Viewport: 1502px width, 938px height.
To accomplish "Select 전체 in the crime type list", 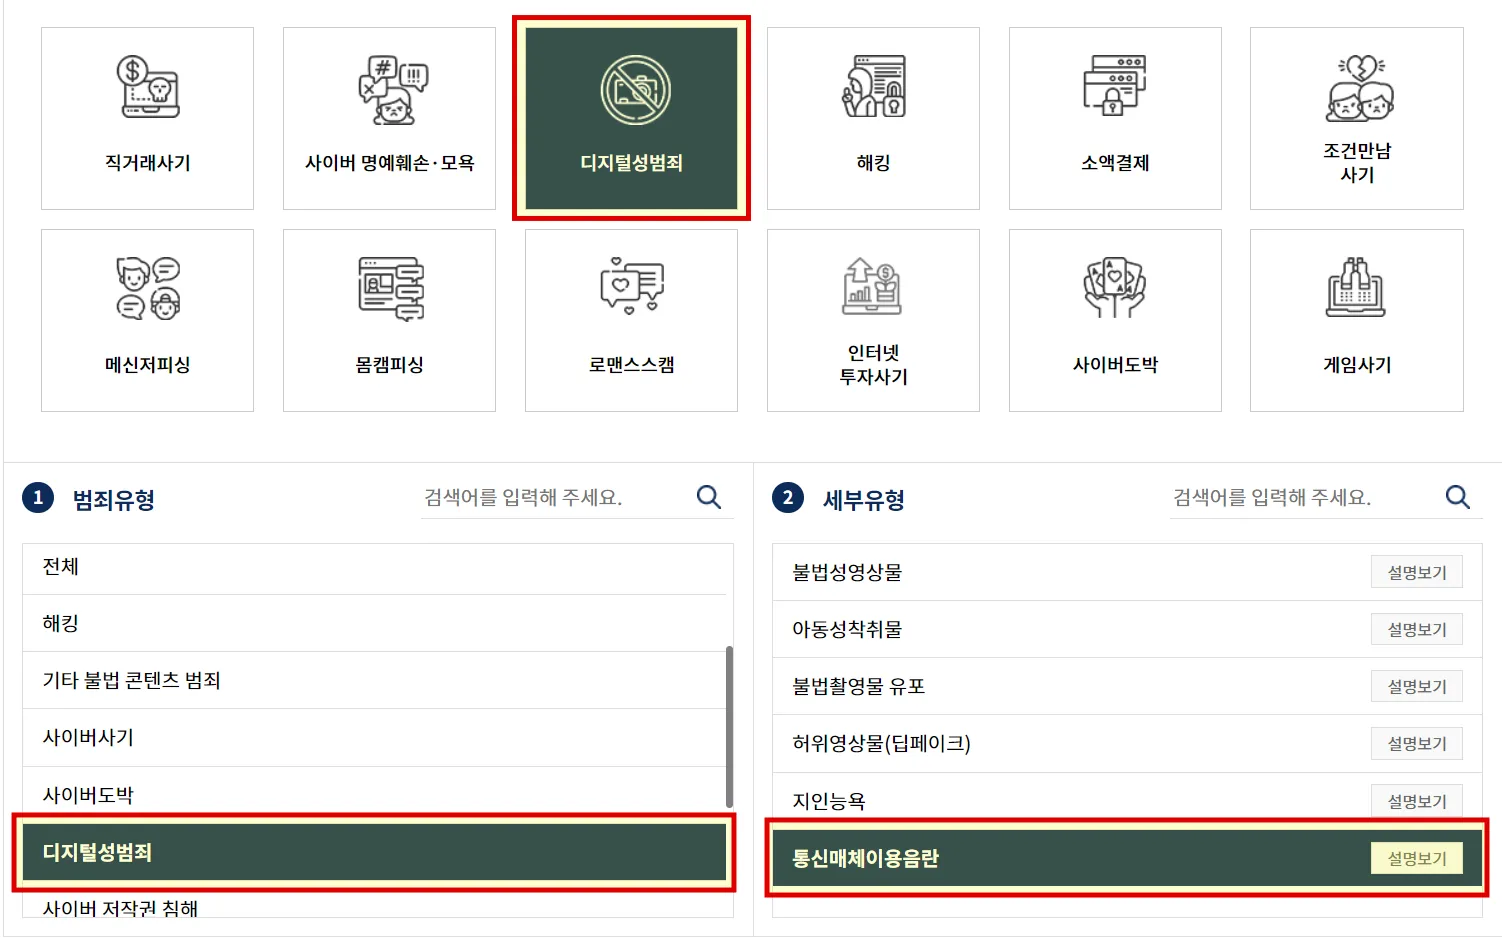I will [375, 567].
